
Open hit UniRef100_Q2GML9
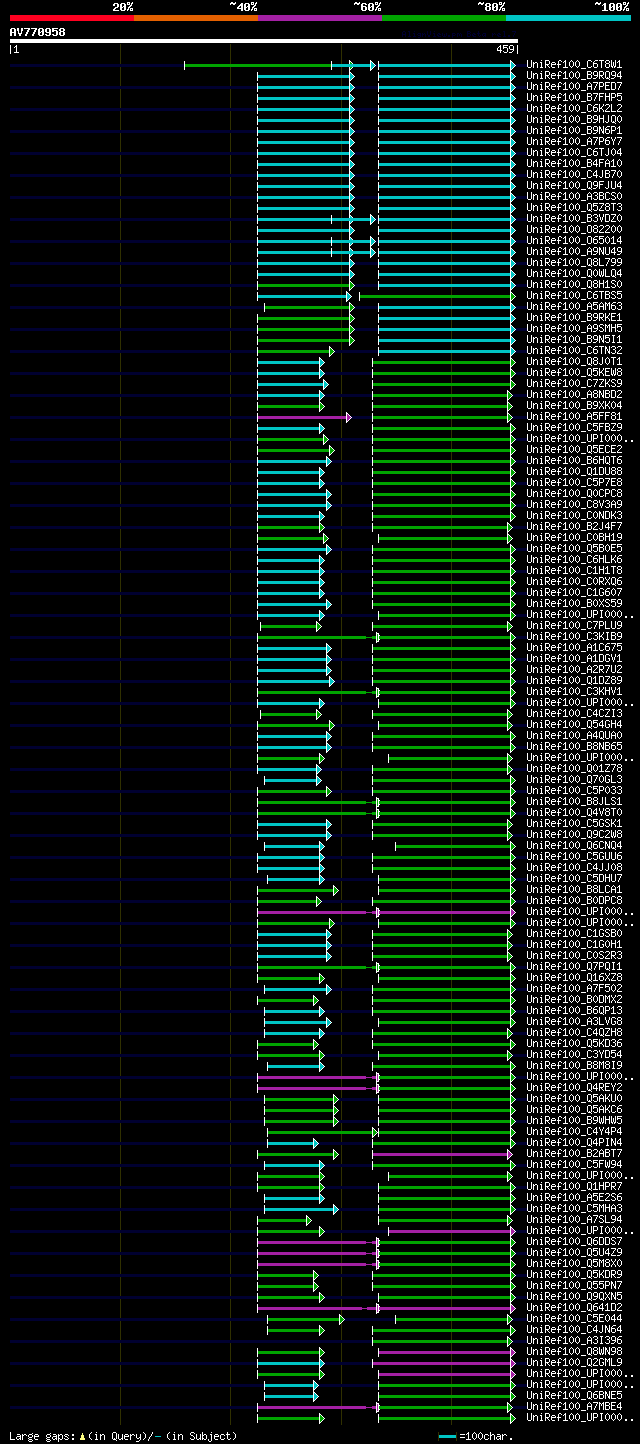[x=574, y=1362]
